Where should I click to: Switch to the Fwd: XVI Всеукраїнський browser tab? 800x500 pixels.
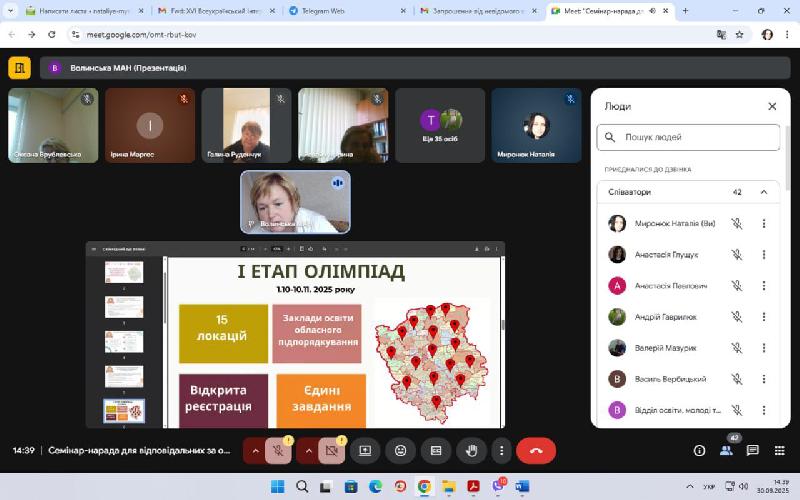(210, 11)
